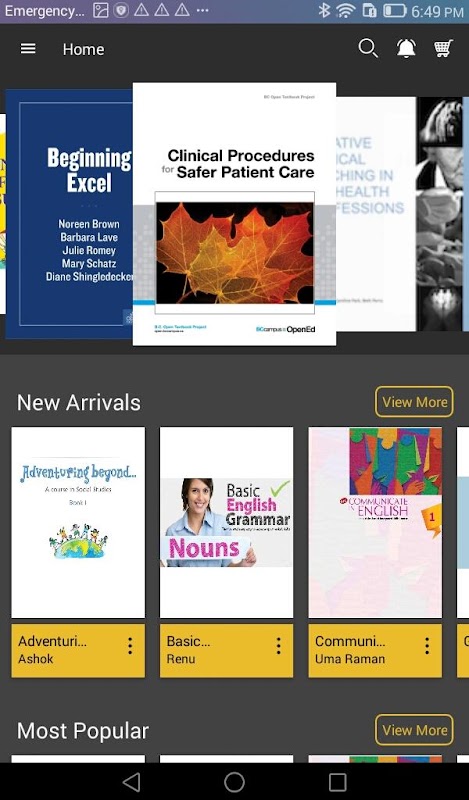Open the shopping cart icon
The width and height of the screenshot is (469, 800).
point(443,48)
